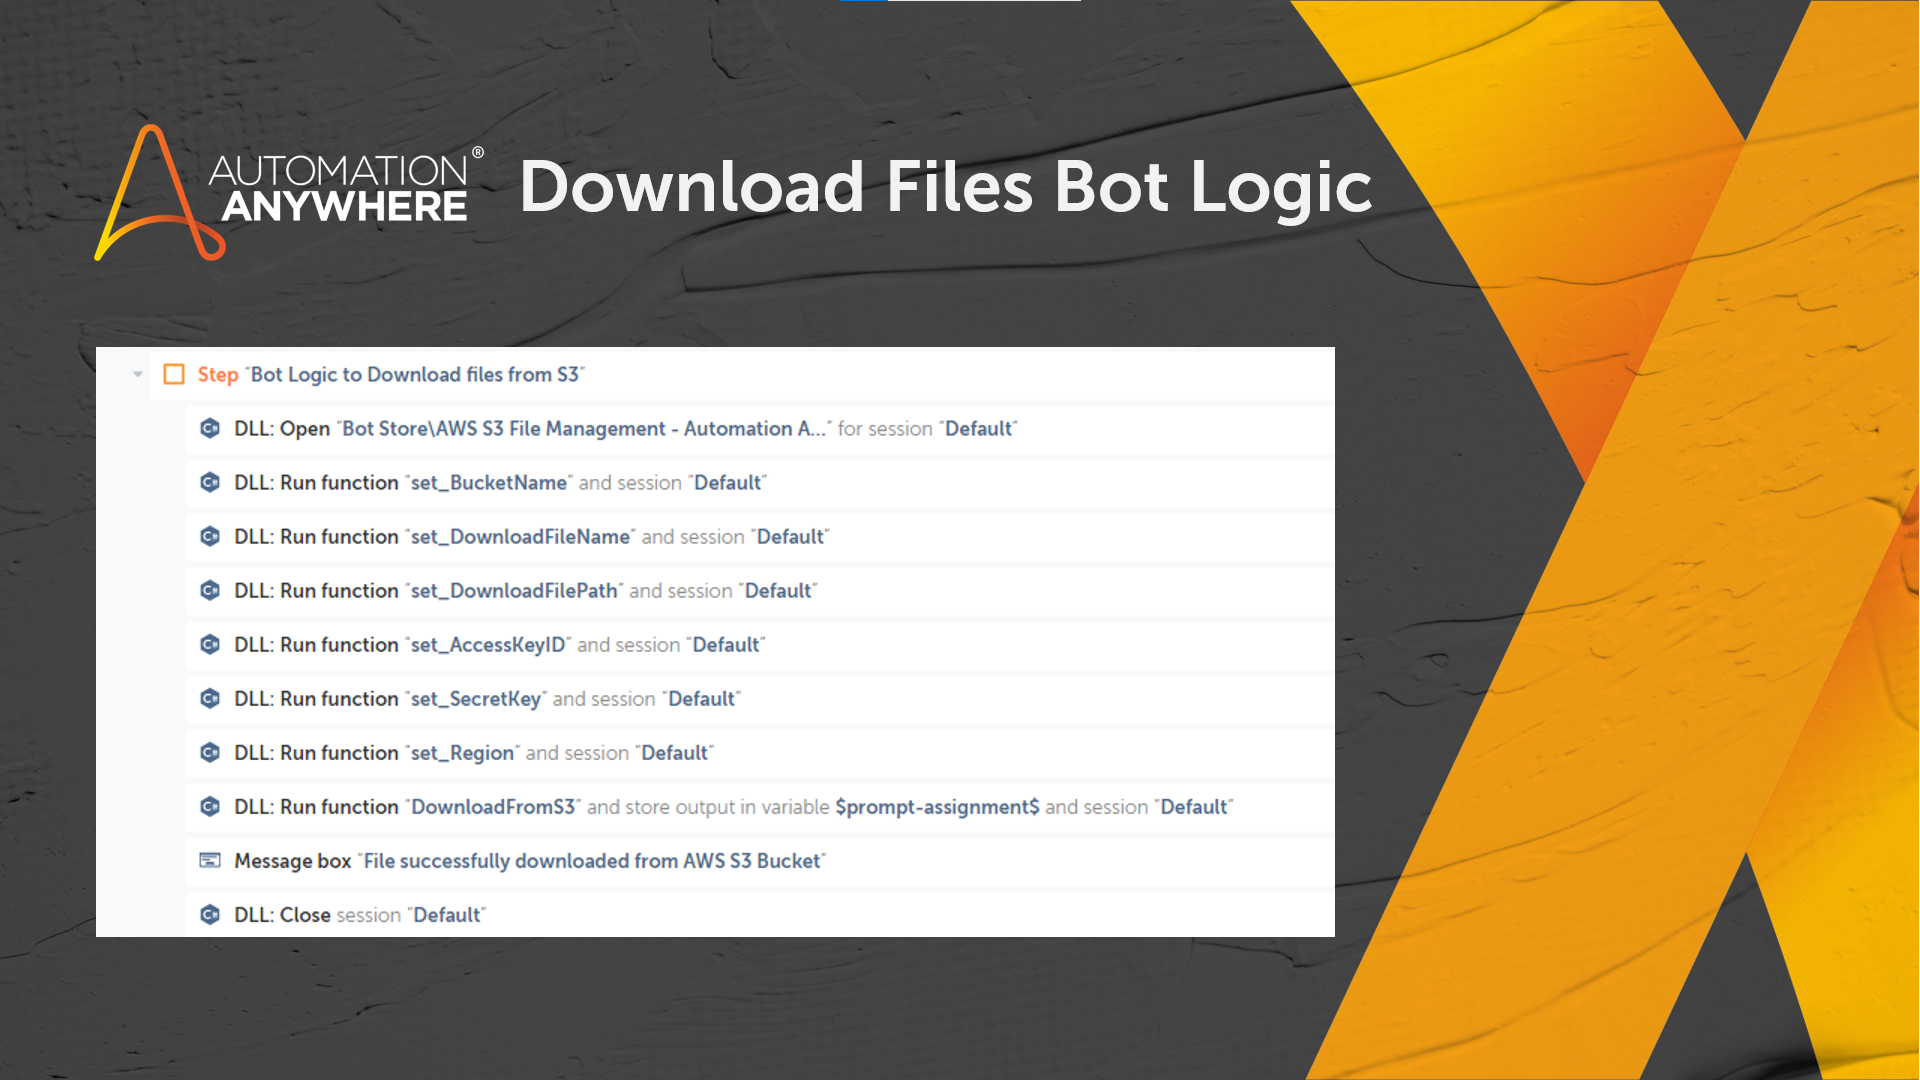Image resolution: width=1920 pixels, height=1080 pixels.
Task: Click the set_Region function name
Action: 462,753
